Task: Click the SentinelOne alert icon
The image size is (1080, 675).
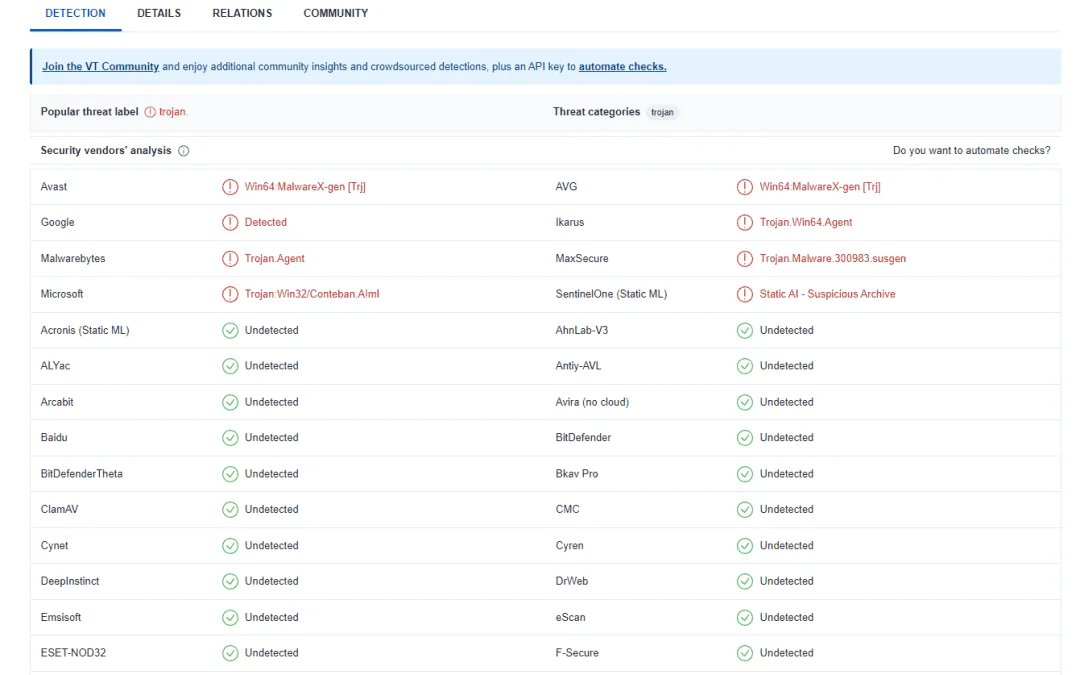Action: [745, 294]
